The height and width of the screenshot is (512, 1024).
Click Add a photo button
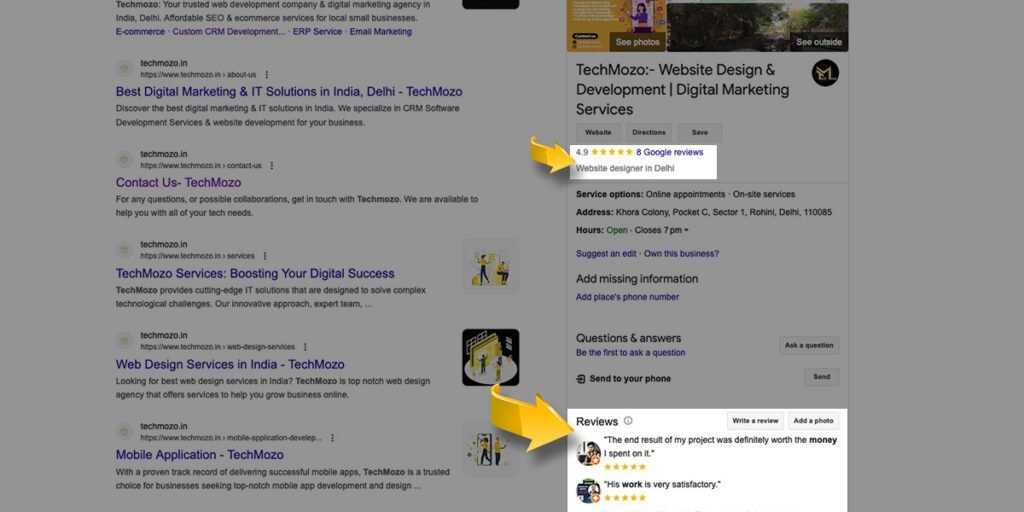click(813, 421)
